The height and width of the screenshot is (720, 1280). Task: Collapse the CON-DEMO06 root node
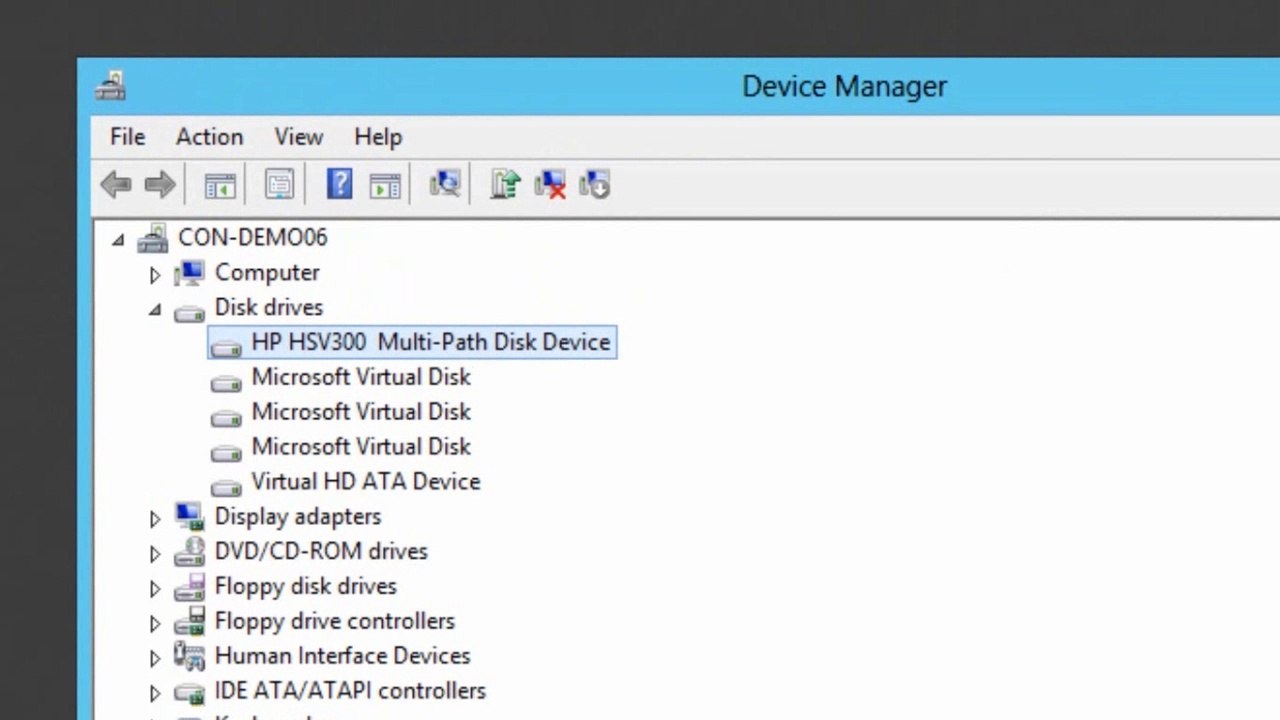pos(118,239)
